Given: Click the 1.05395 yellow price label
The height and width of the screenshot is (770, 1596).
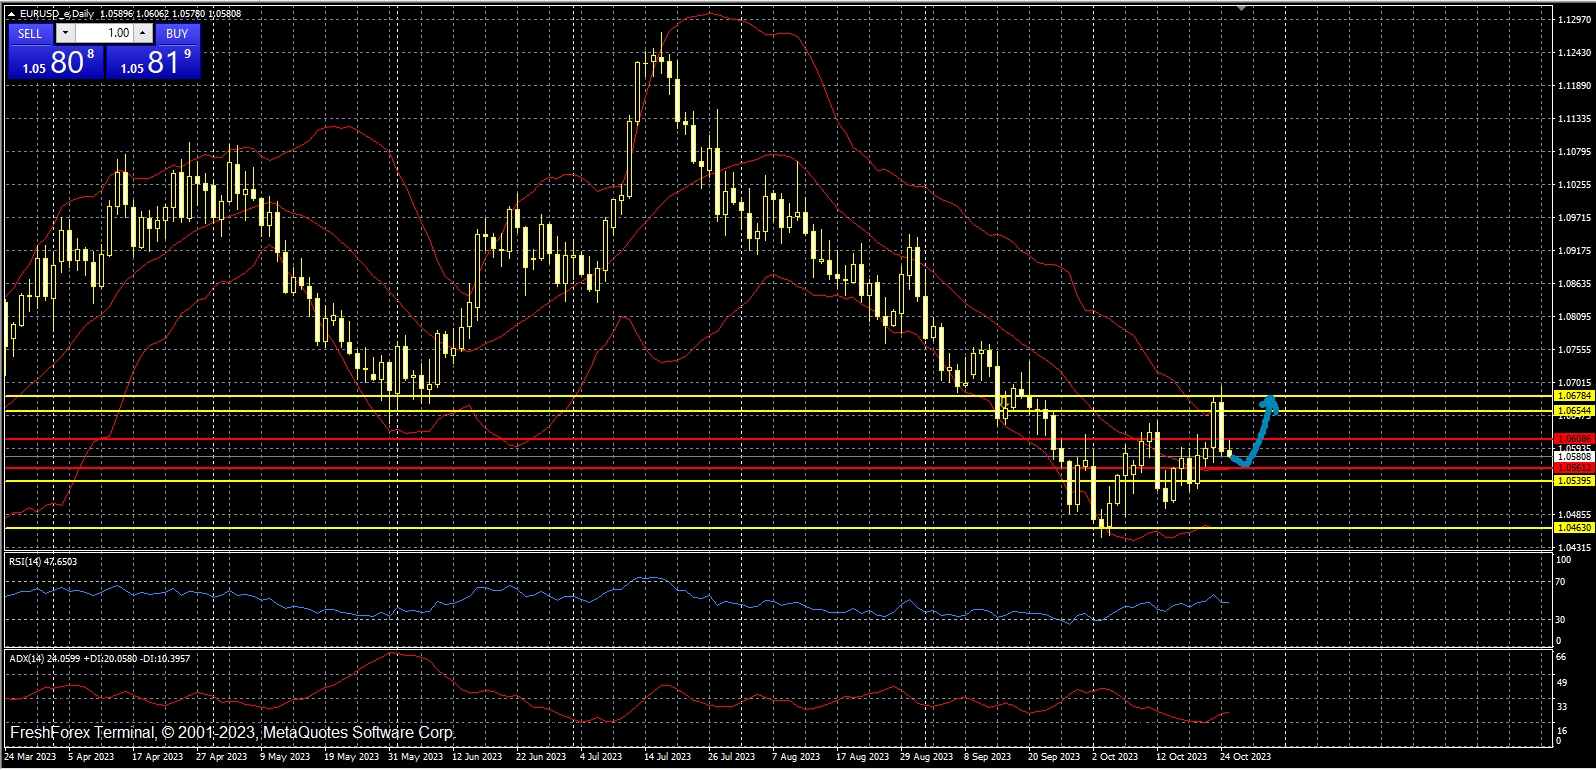Looking at the screenshot, I should [x=1574, y=481].
